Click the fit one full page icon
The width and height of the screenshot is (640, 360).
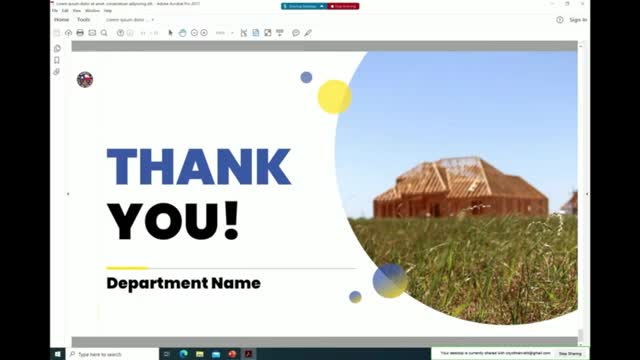[256, 33]
